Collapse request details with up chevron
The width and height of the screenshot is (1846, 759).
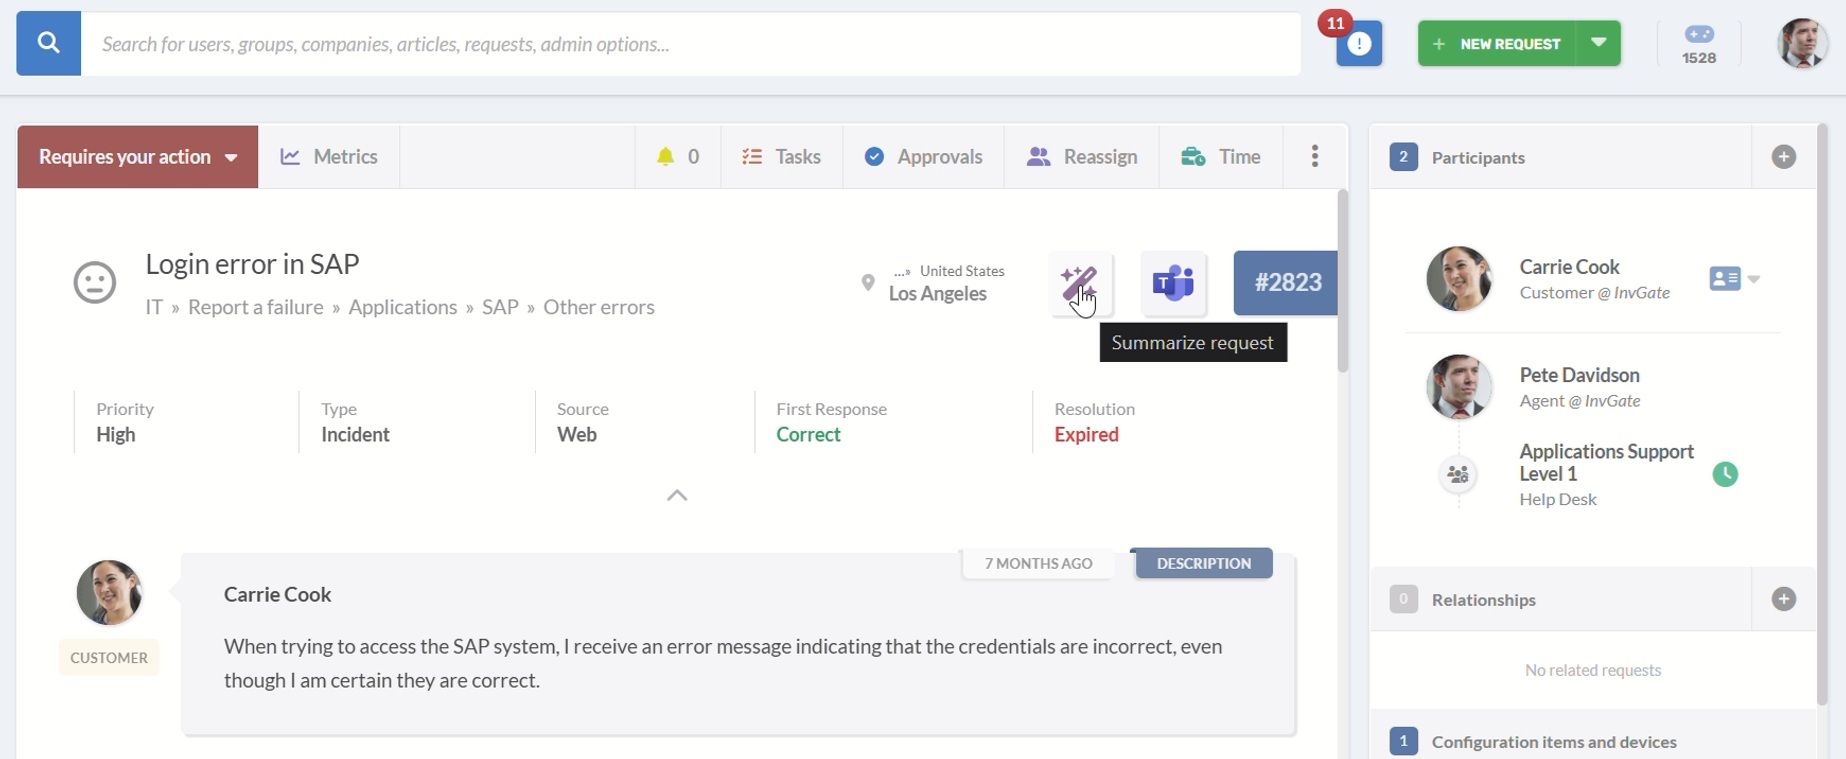pos(677,495)
